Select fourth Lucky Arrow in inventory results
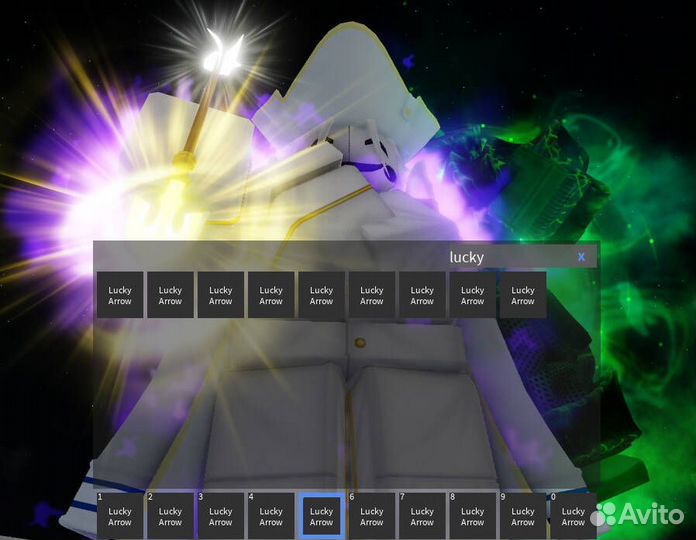 (x=271, y=295)
